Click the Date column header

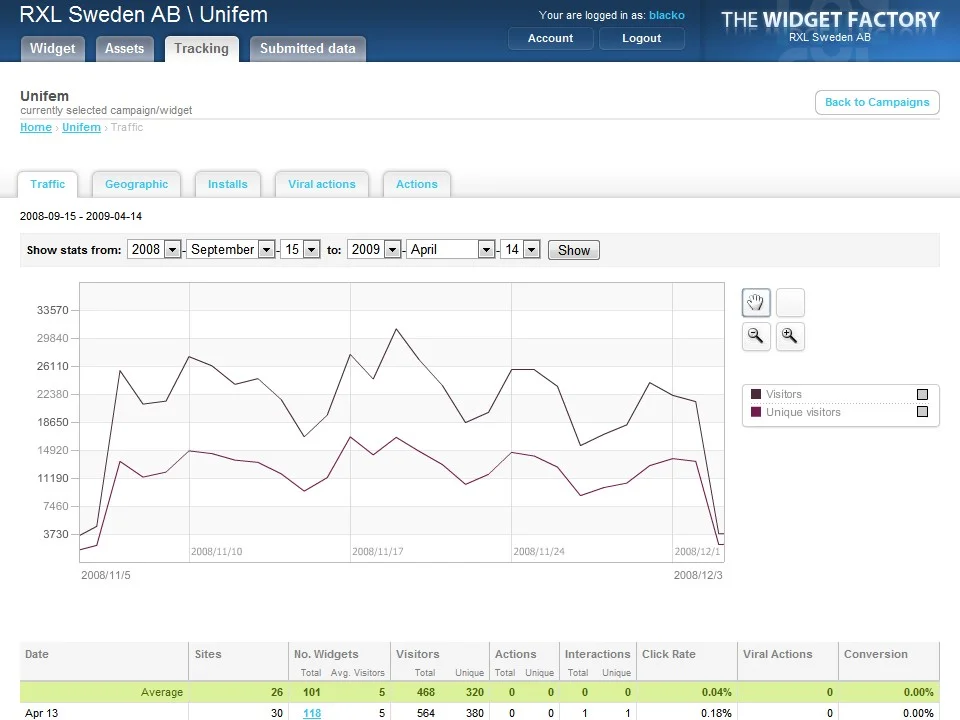tap(37, 654)
